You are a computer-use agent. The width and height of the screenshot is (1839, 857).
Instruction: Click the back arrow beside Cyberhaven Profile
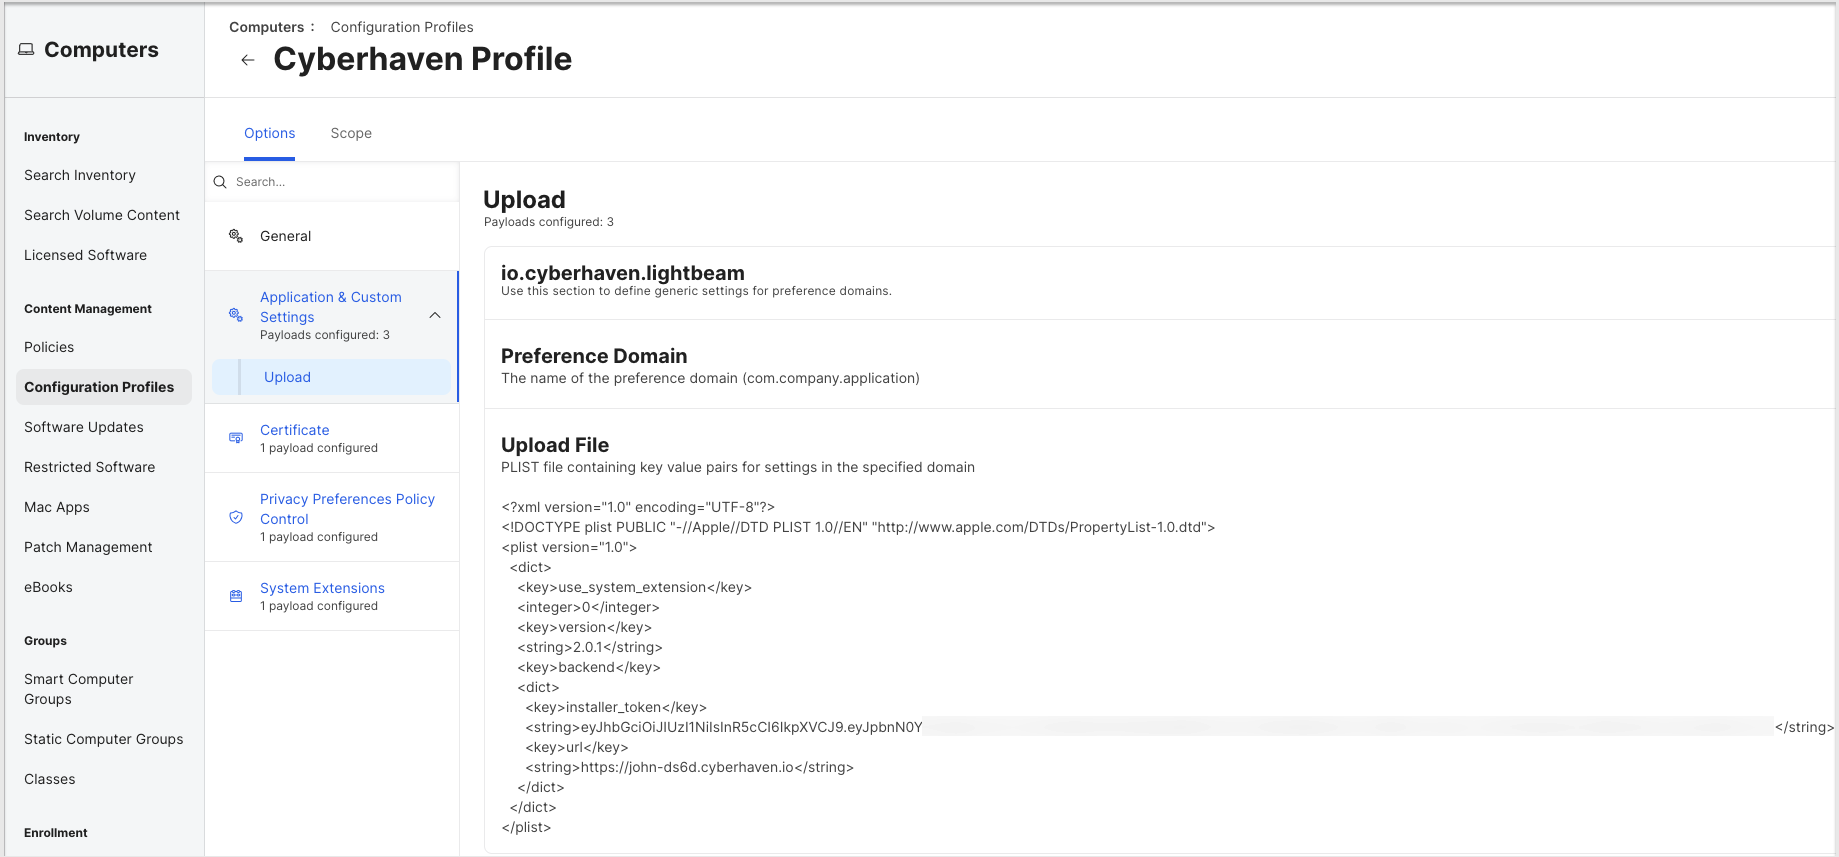click(248, 60)
